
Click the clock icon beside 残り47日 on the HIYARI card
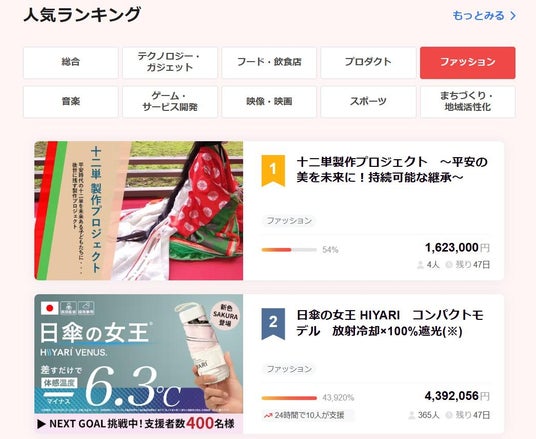(449, 415)
